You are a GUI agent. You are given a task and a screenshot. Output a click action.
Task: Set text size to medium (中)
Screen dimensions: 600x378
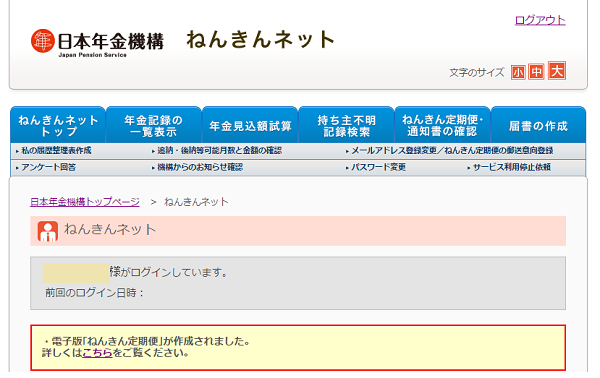536,72
